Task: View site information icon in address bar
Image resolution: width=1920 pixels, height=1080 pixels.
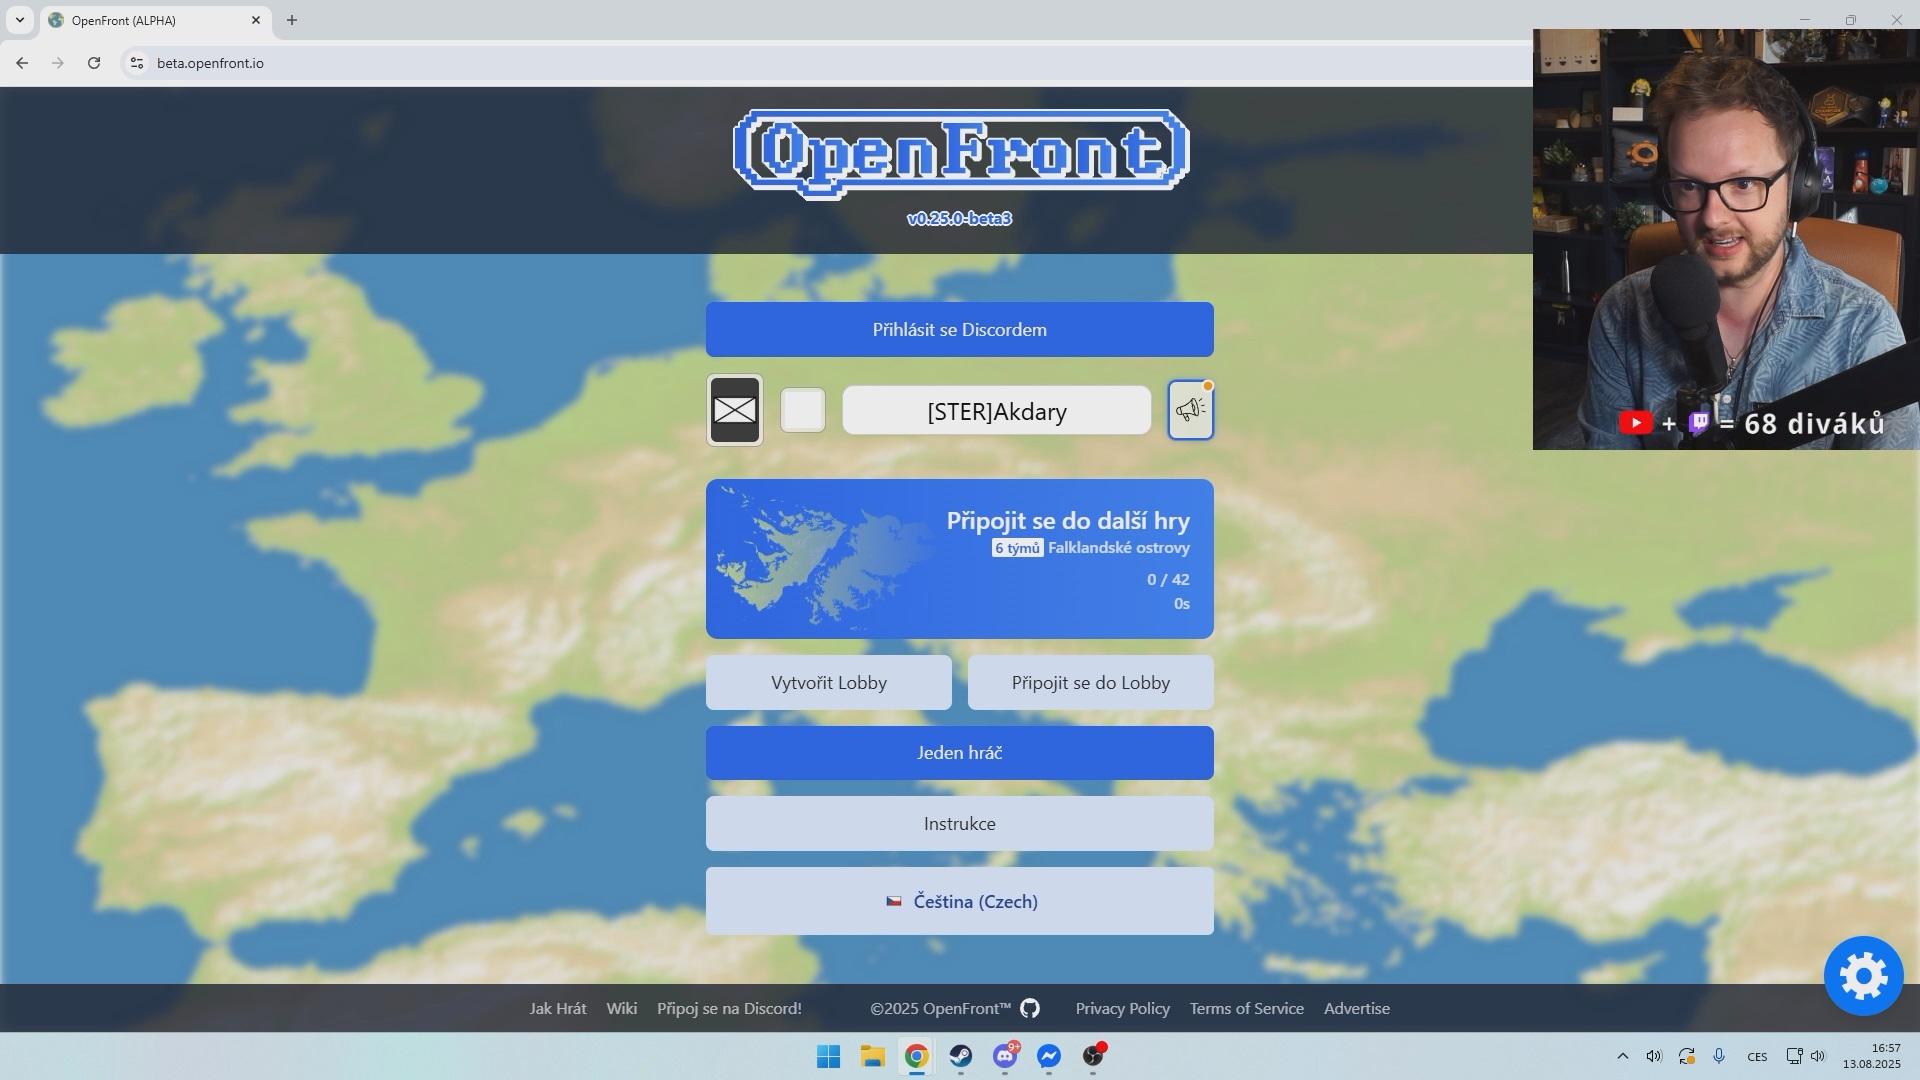Action: [x=137, y=63]
